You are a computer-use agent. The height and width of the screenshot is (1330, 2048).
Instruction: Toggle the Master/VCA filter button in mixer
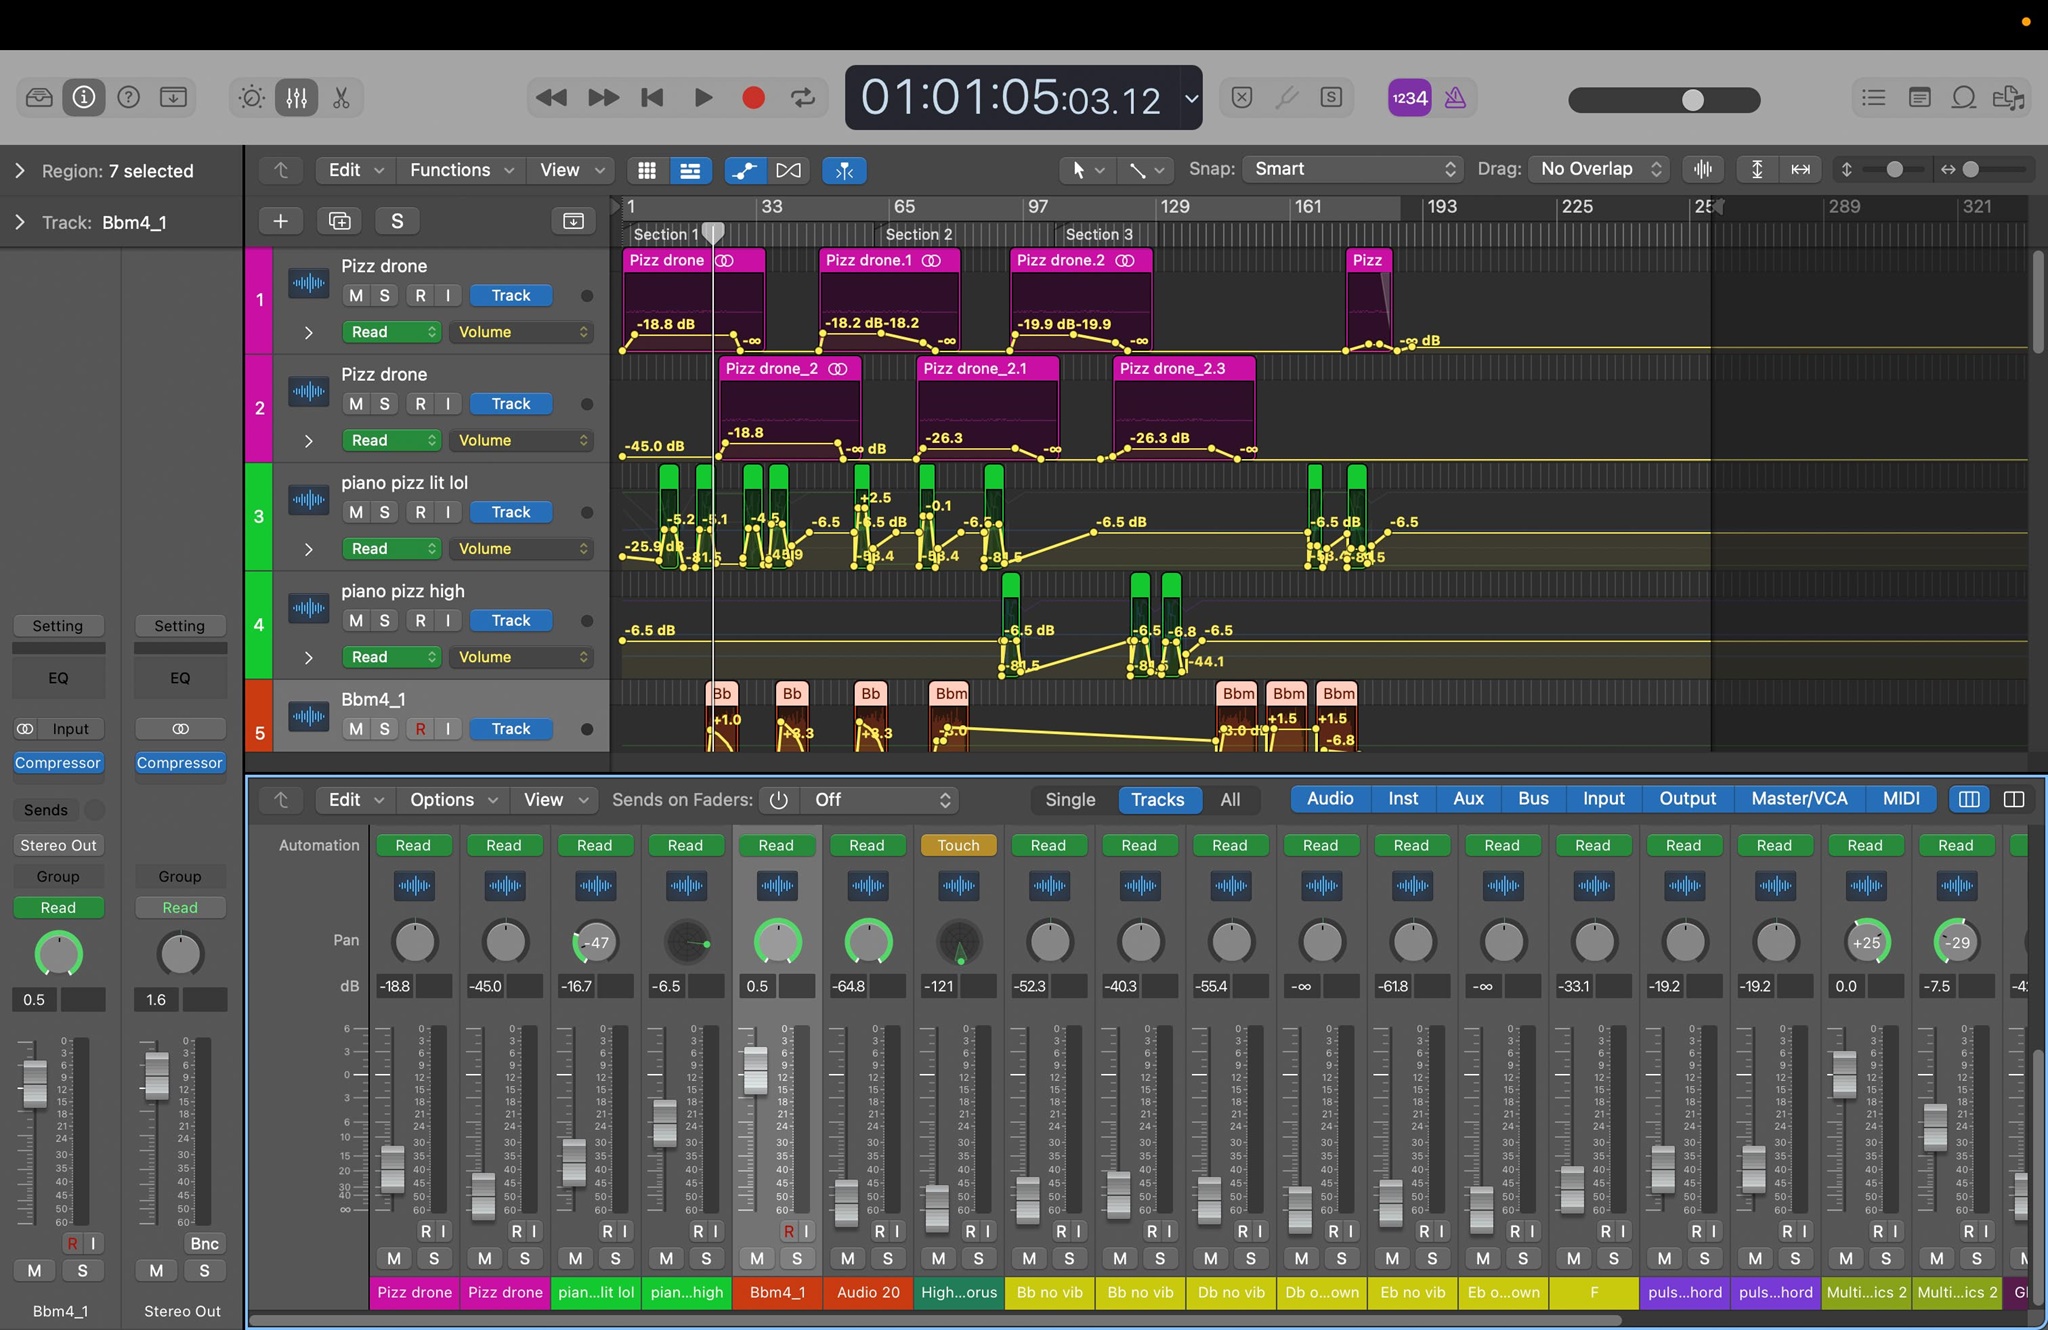tap(1799, 798)
